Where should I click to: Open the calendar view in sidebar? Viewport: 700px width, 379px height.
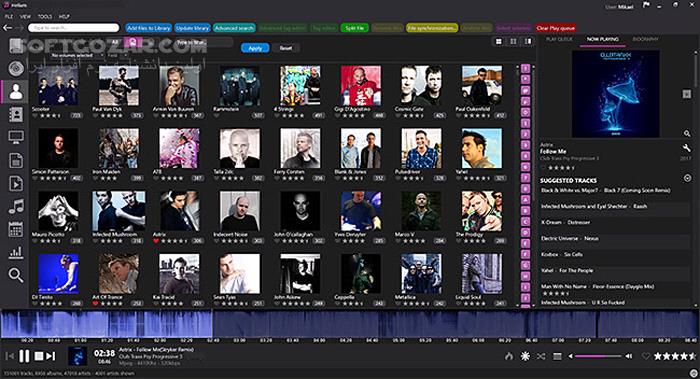point(16,229)
